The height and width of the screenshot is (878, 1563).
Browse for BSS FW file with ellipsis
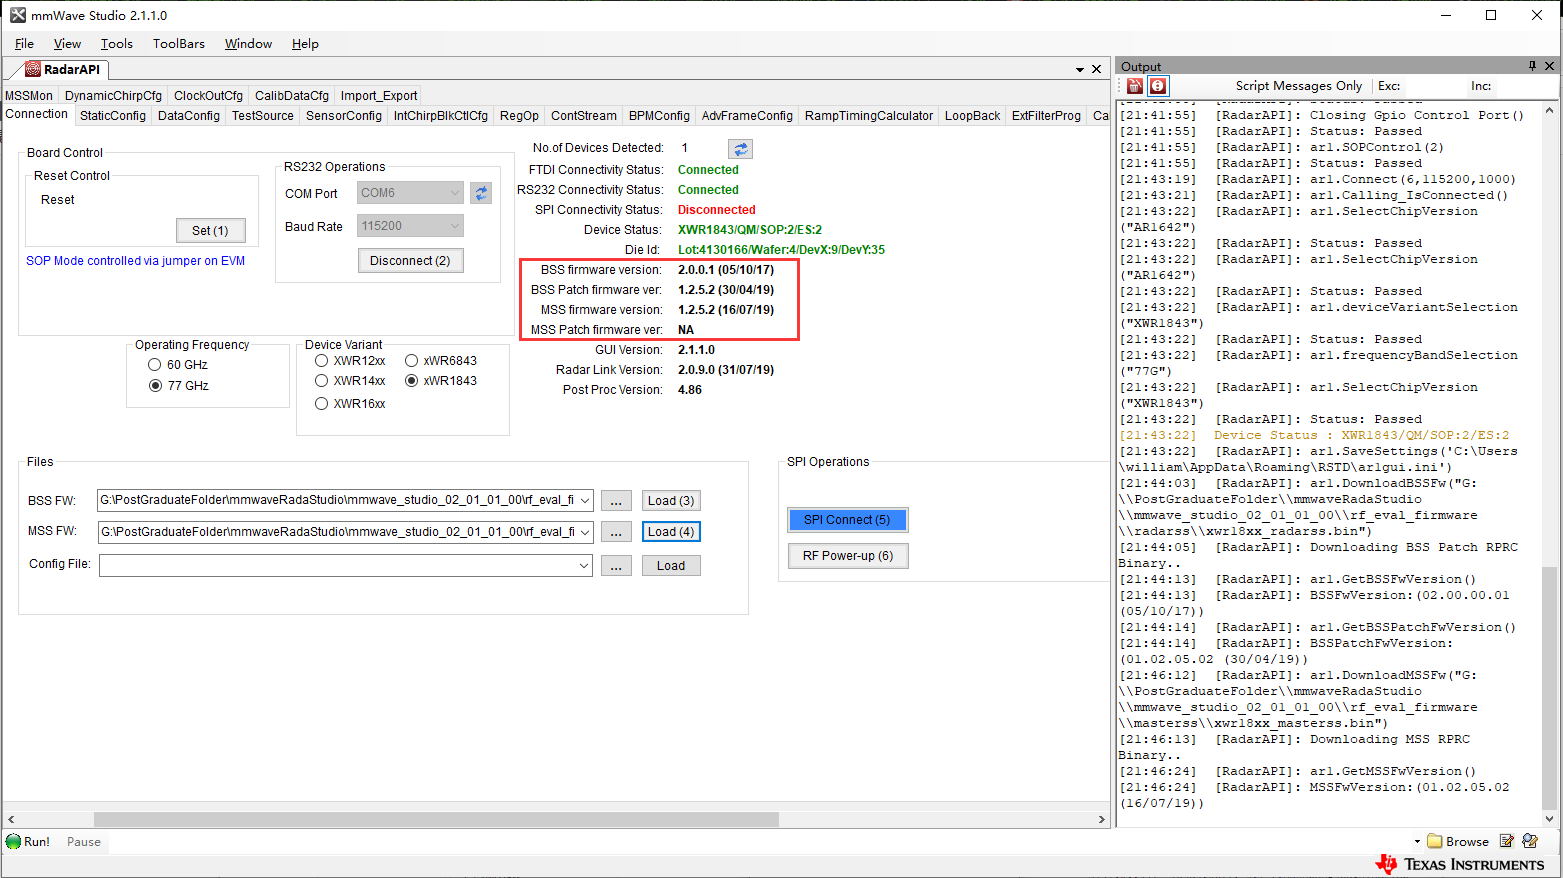(616, 501)
